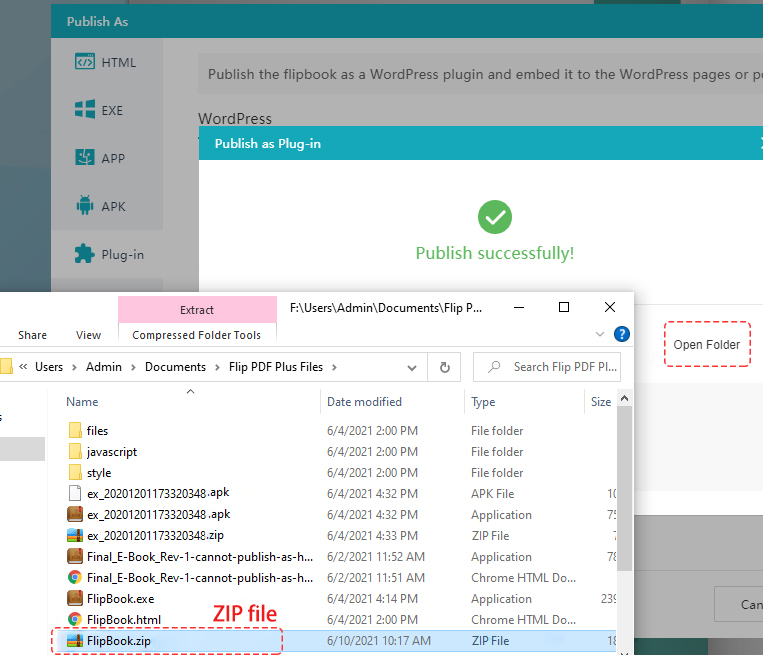Open the Plug-in puzzle piece option
The width and height of the screenshot is (763, 655).
click(85, 254)
